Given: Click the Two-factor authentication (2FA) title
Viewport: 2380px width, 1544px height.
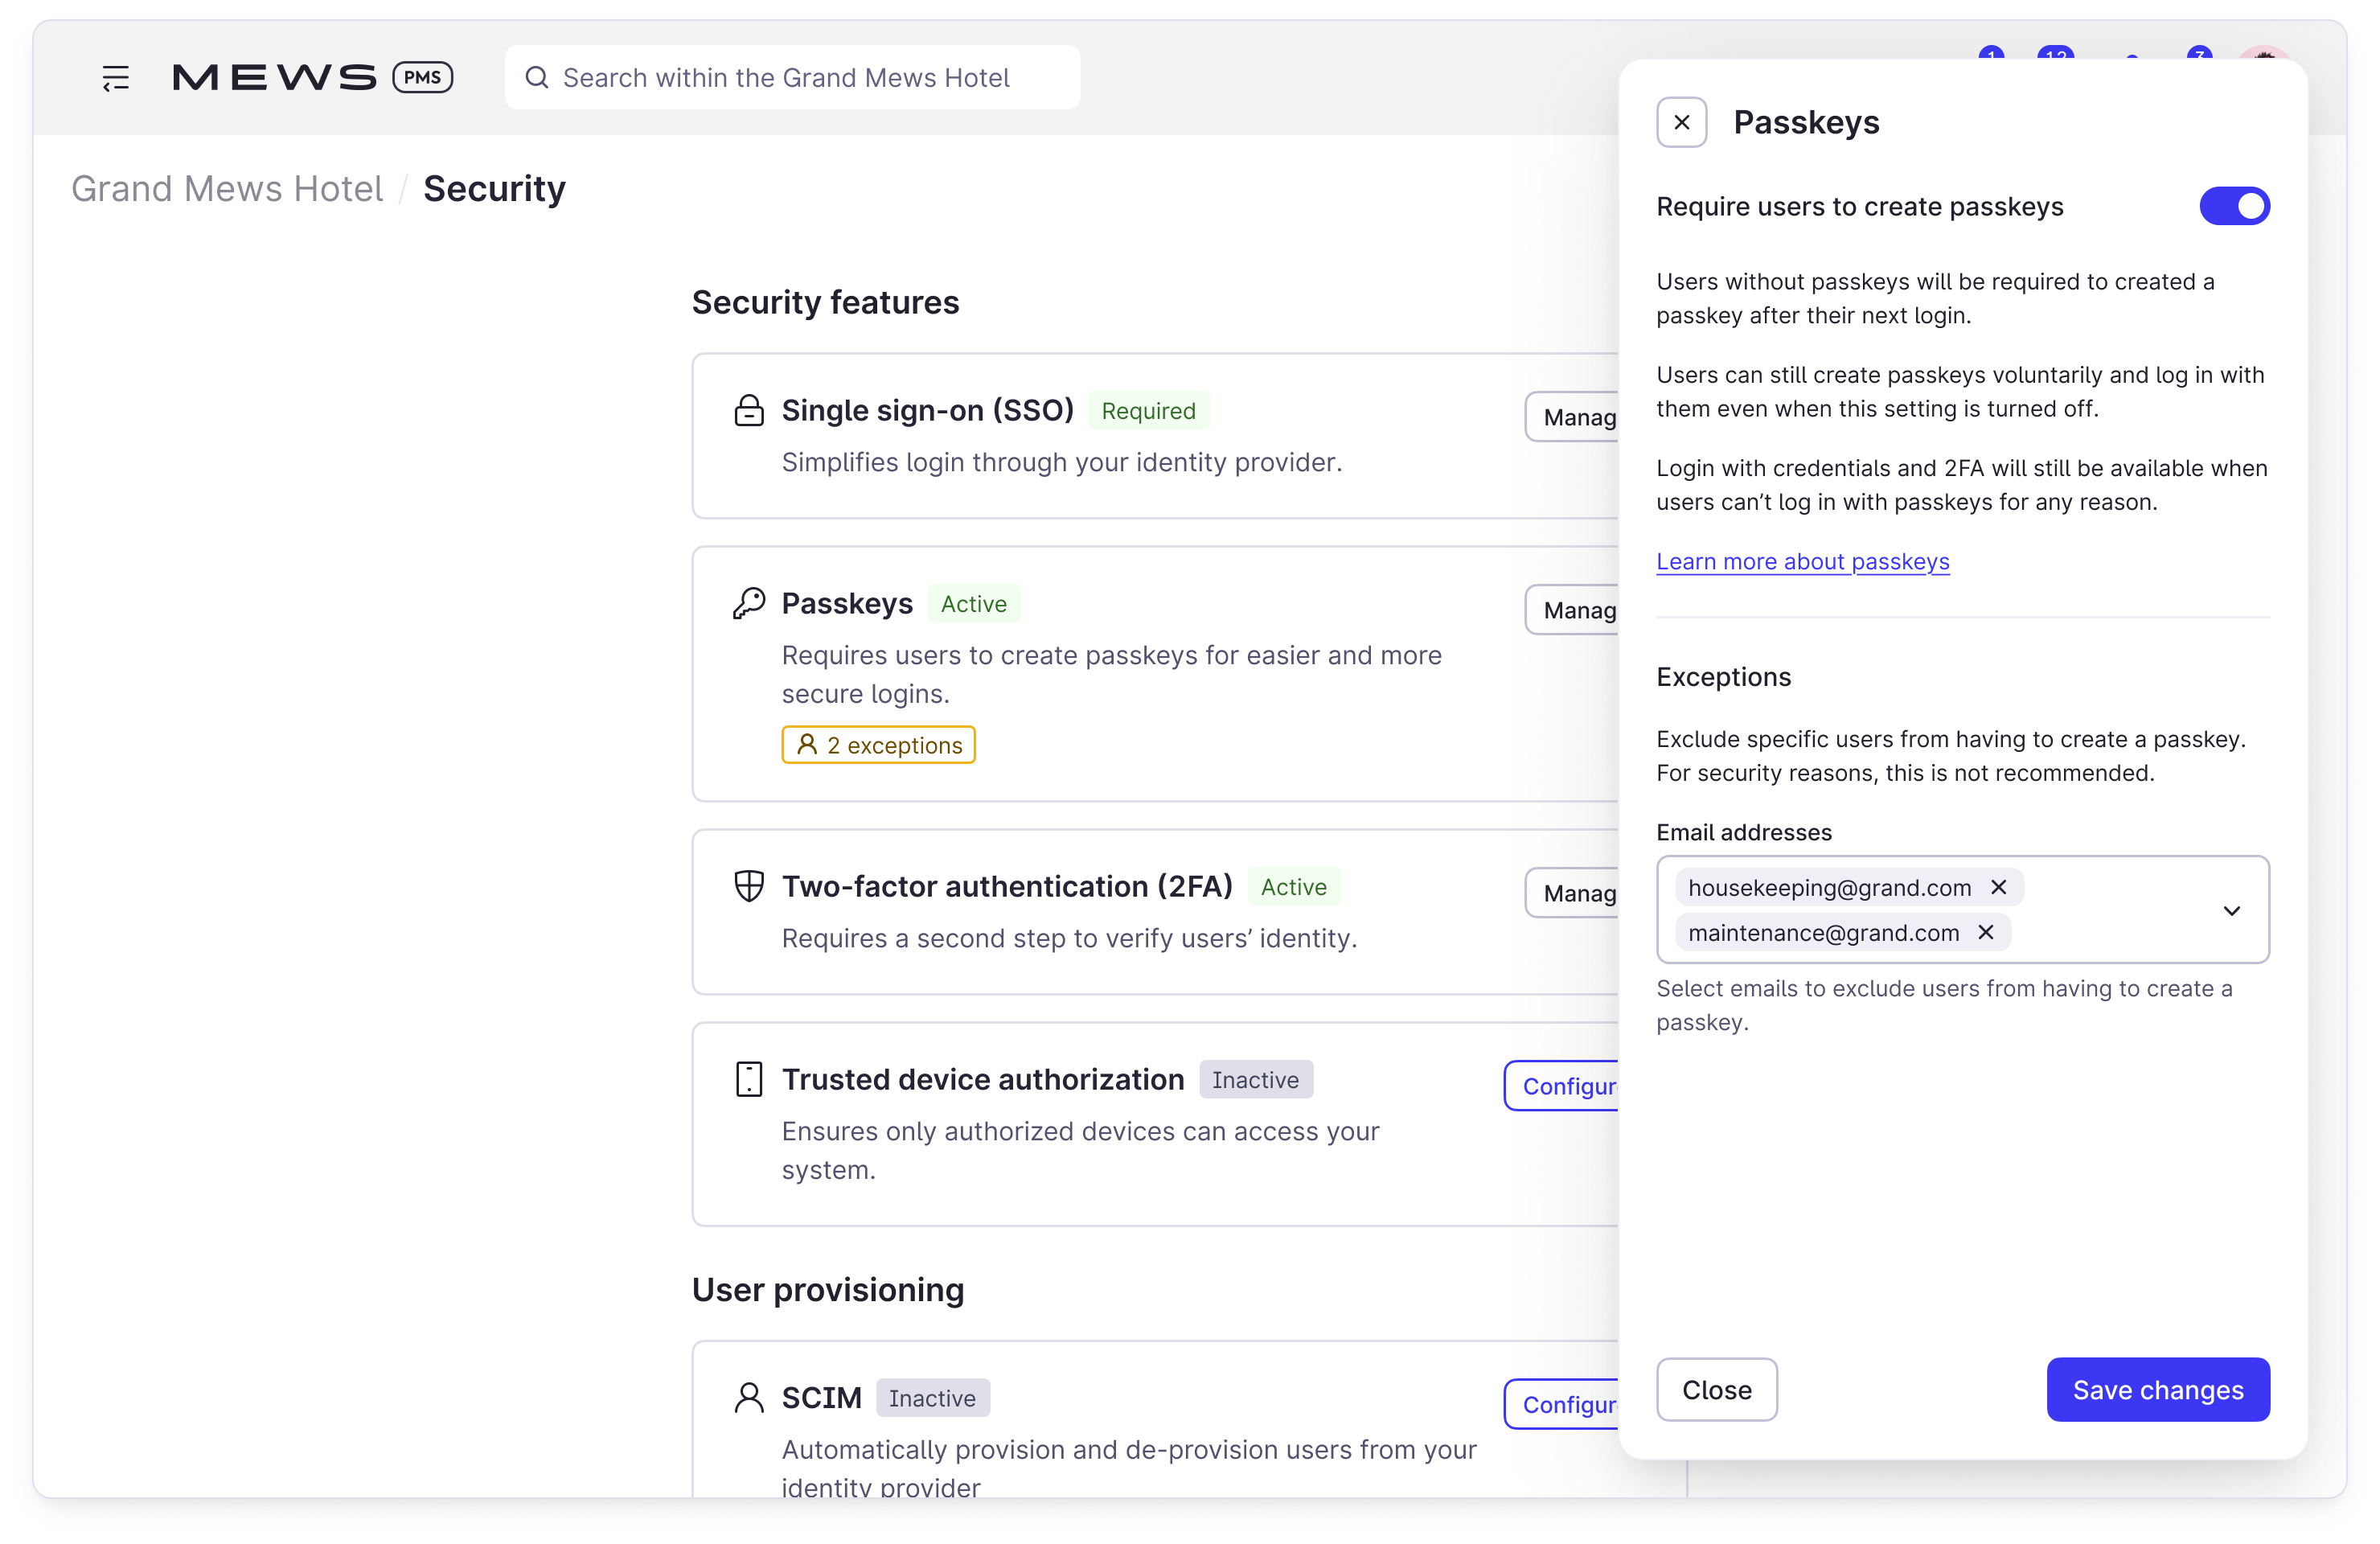Looking at the screenshot, I should [1007, 886].
